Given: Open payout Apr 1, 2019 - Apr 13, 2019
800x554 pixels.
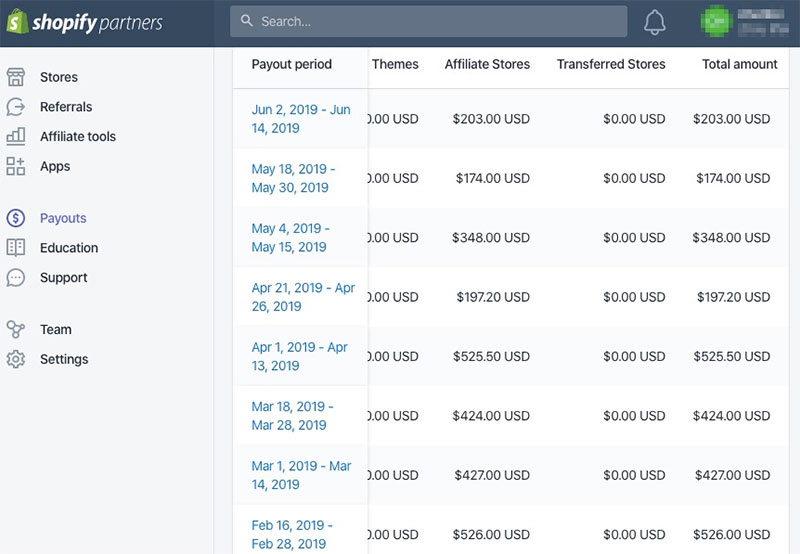Looking at the screenshot, I should point(299,356).
